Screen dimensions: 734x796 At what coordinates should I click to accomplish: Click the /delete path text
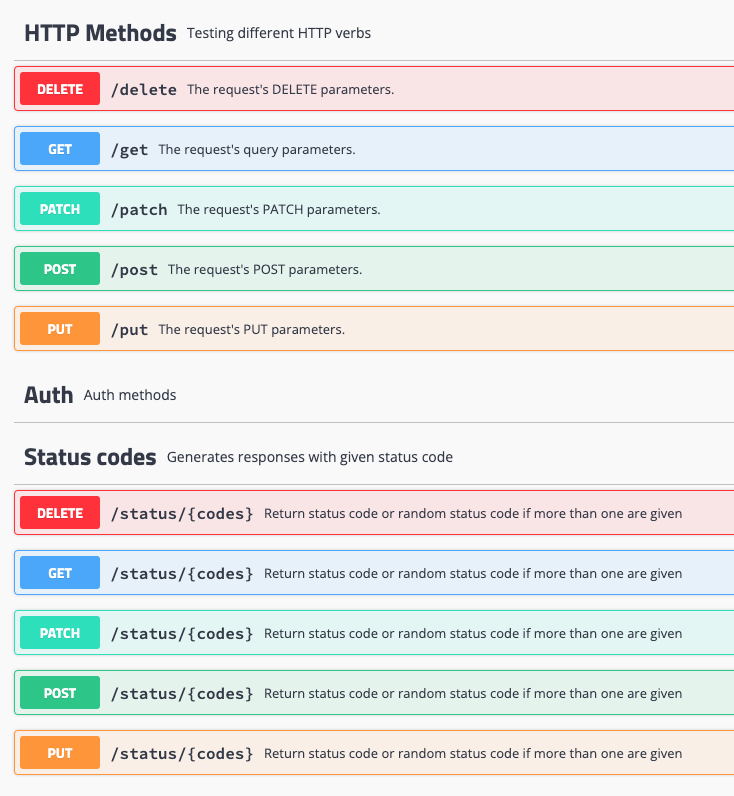point(143,90)
